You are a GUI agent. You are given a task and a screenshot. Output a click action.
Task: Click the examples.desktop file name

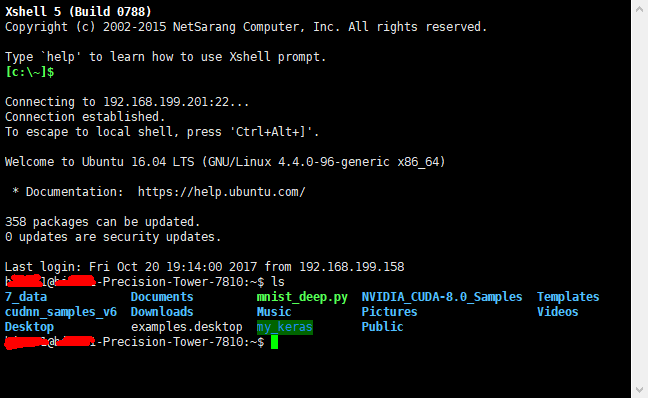pos(187,327)
